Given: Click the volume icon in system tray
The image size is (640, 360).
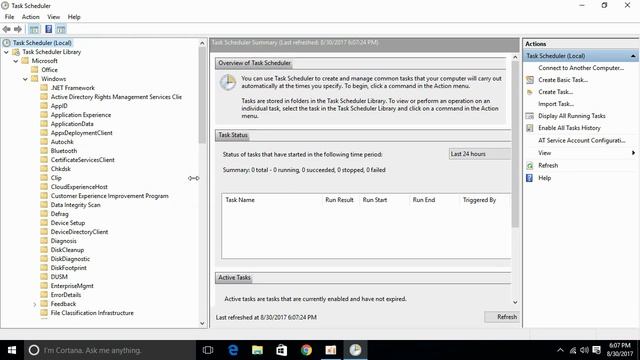Looking at the screenshot, I should tap(584, 350).
